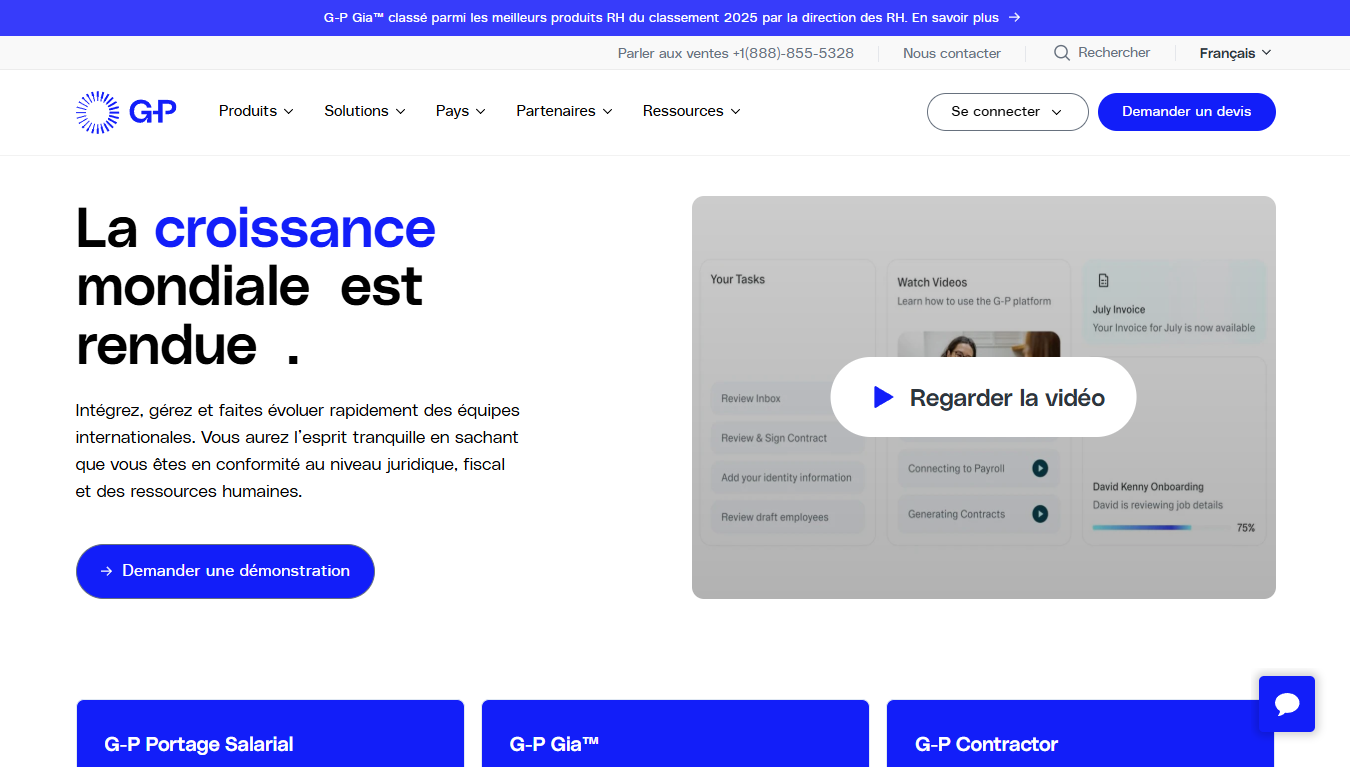Click the Rechercher search text
This screenshot has width=1350, height=767.
(1114, 53)
